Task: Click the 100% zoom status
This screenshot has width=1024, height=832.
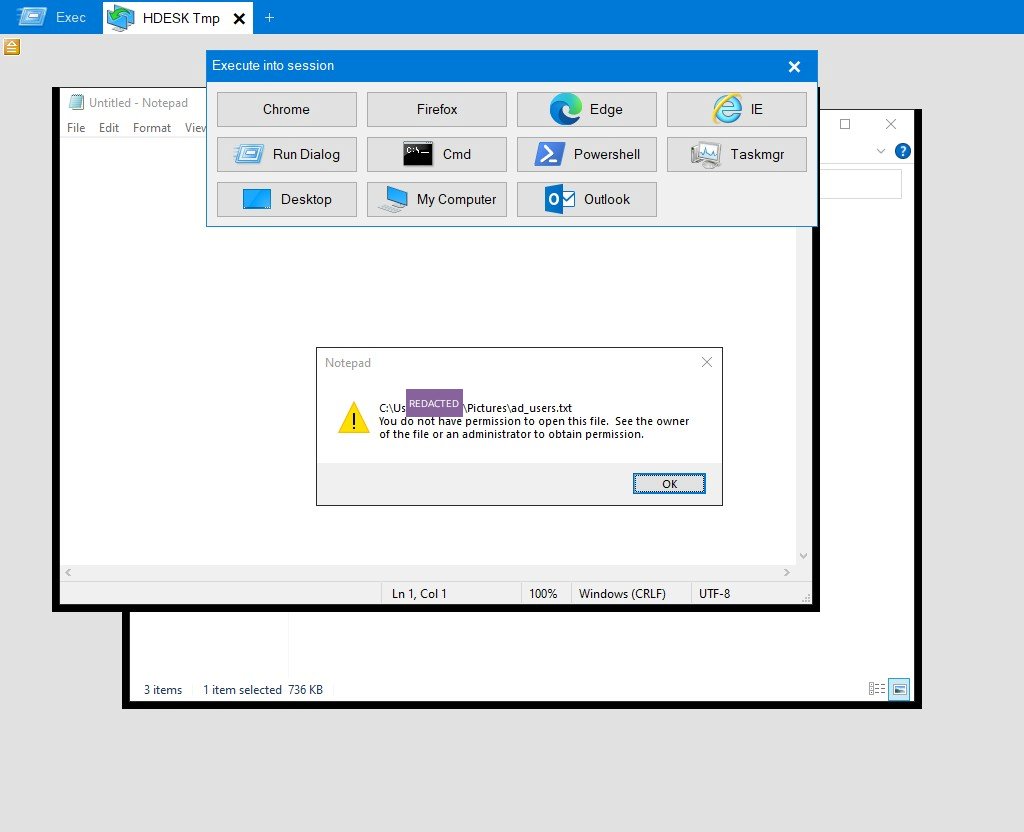Action: pos(543,594)
